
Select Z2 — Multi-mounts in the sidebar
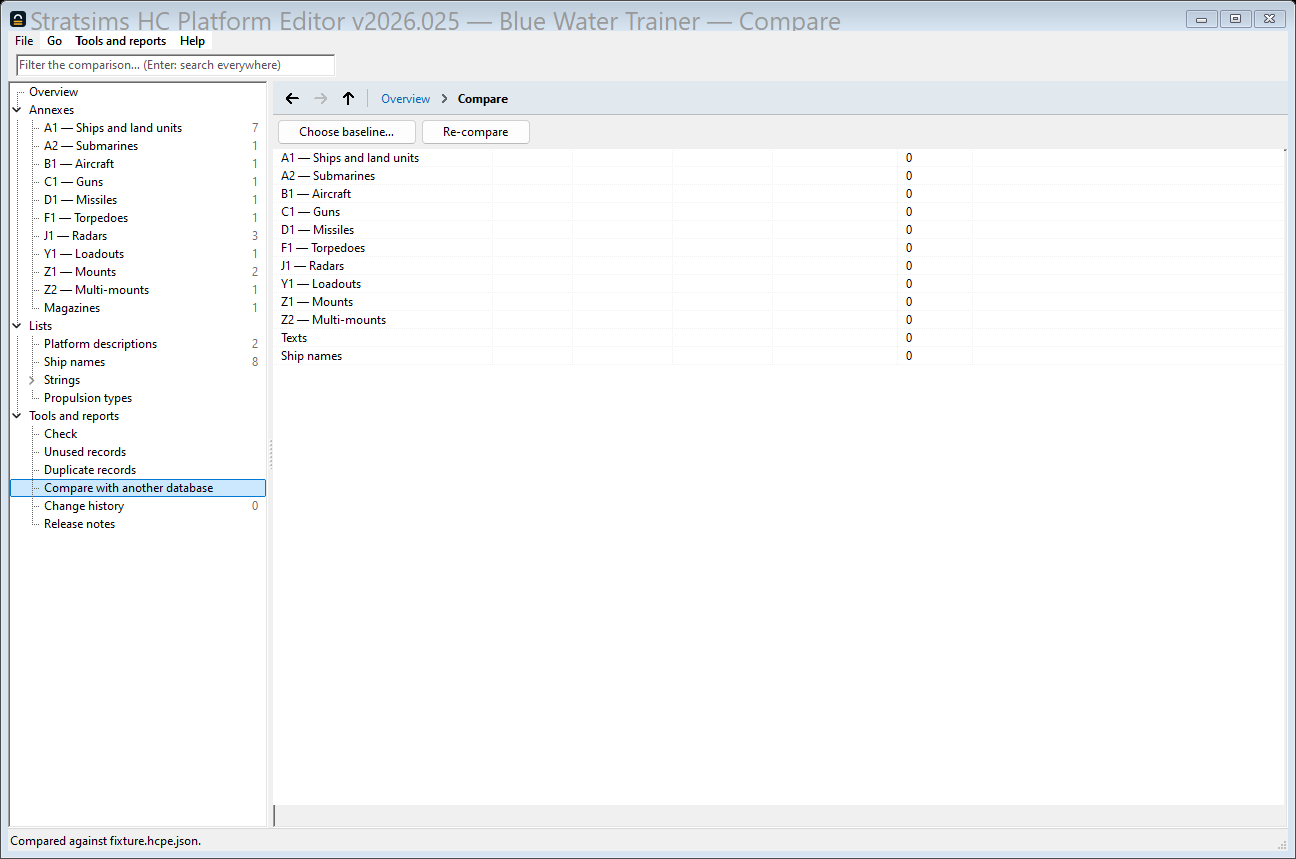click(97, 290)
